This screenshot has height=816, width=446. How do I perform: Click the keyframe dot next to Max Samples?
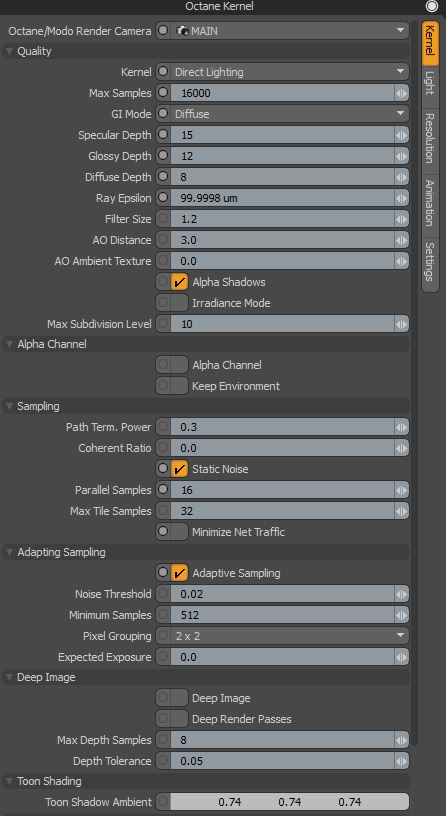[x=163, y=93]
